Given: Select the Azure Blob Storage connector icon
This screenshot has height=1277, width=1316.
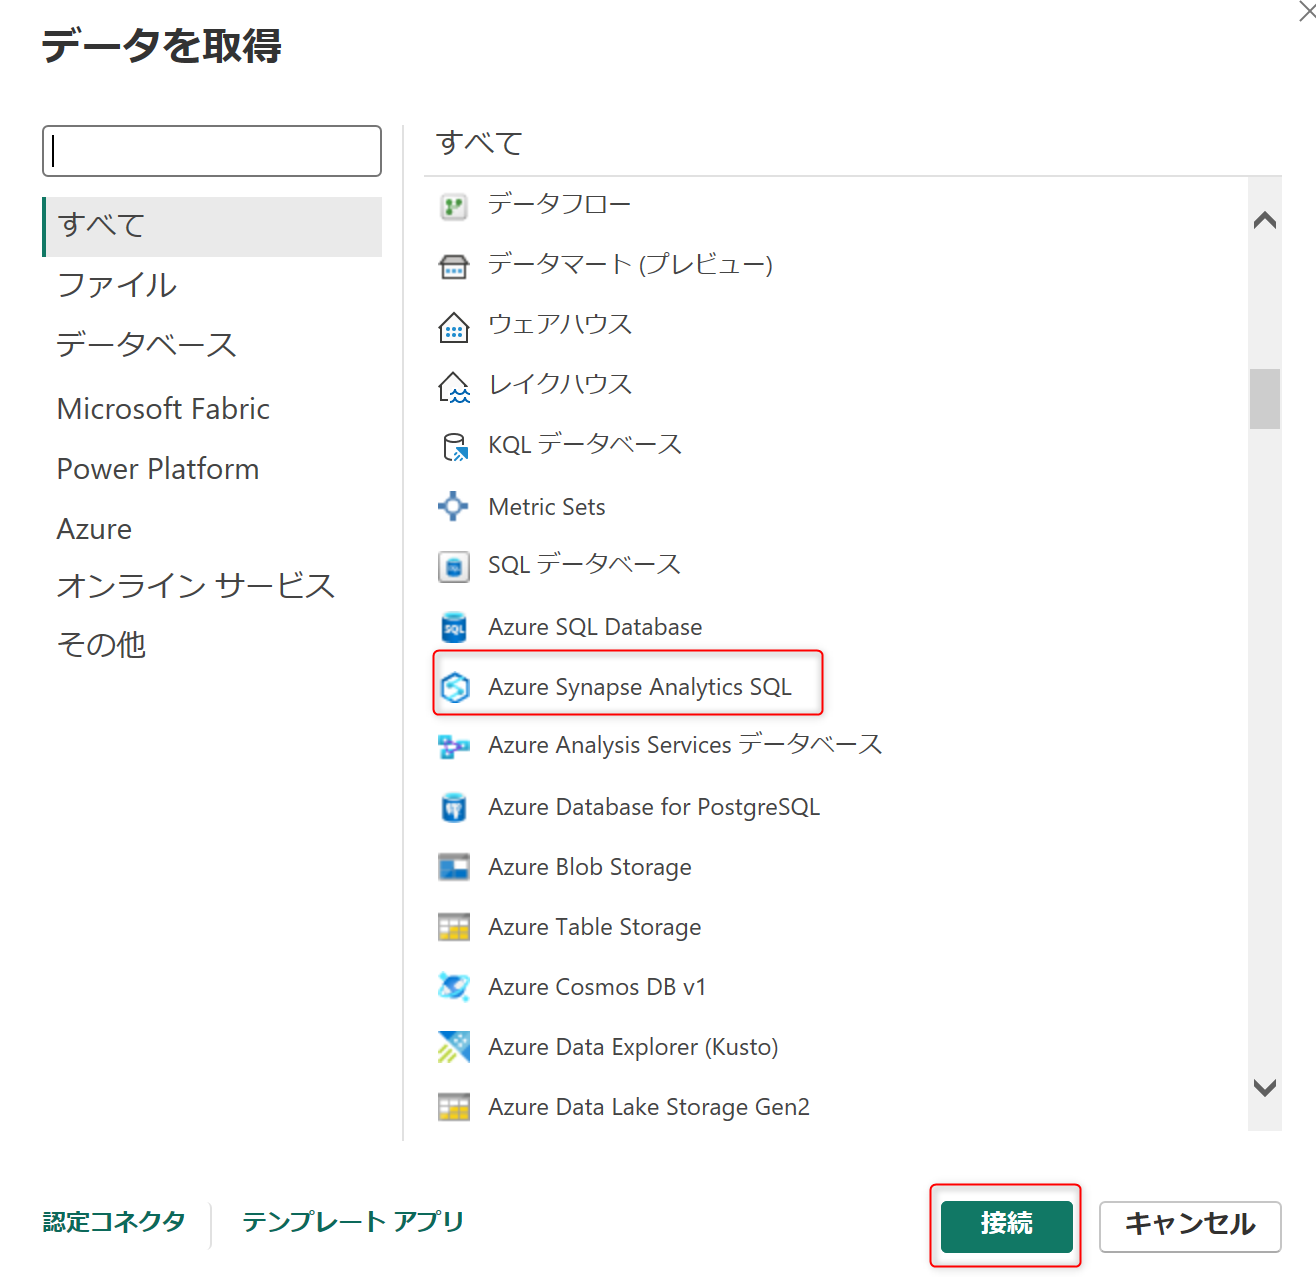Looking at the screenshot, I should pos(454,867).
